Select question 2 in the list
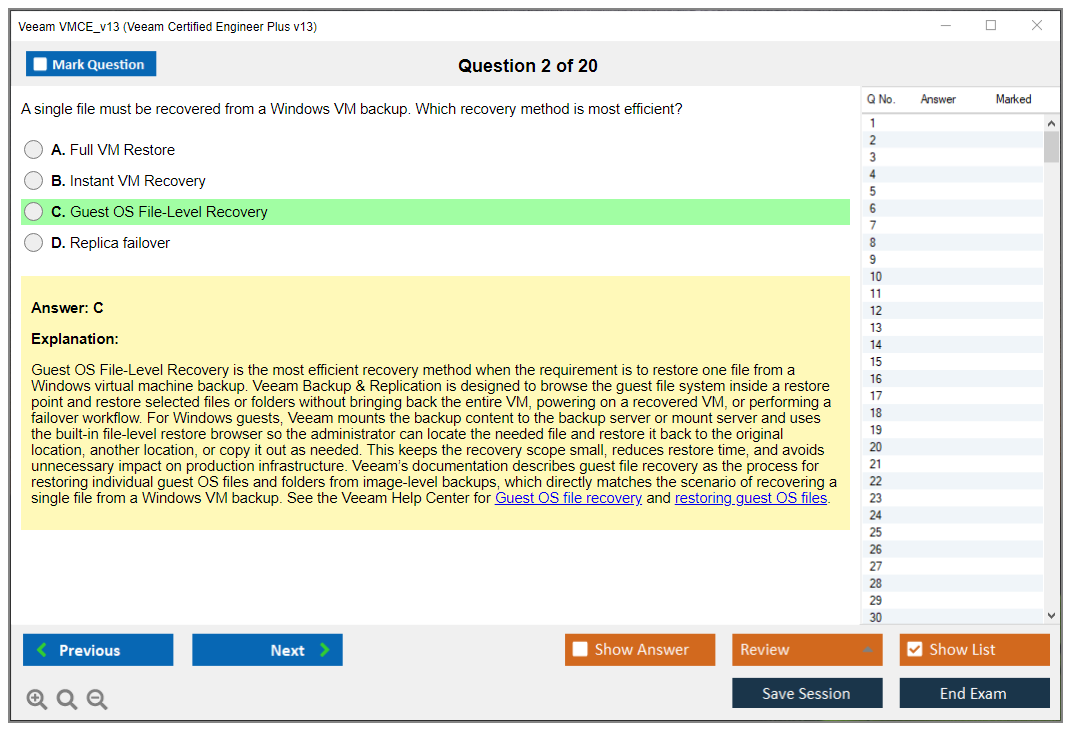This screenshot has width=1075, height=735. click(x=952, y=140)
